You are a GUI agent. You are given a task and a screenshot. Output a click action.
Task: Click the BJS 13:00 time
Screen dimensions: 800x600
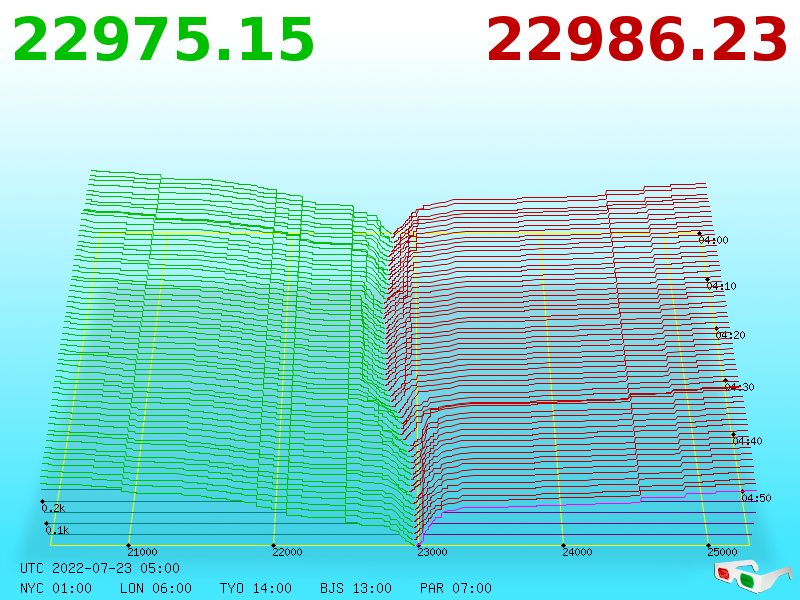(356, 588)
